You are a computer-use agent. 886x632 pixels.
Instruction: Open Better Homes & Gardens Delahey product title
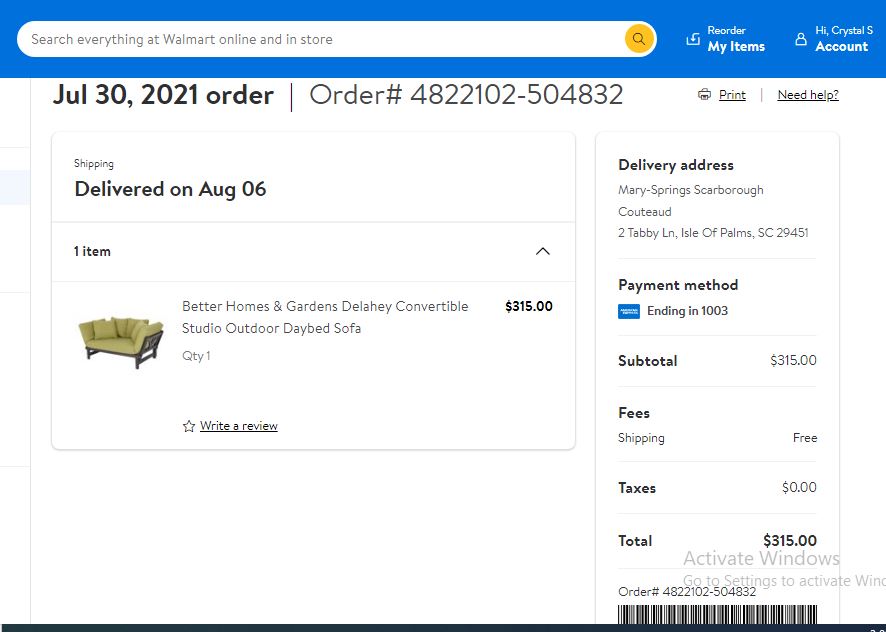pos(325,317)
